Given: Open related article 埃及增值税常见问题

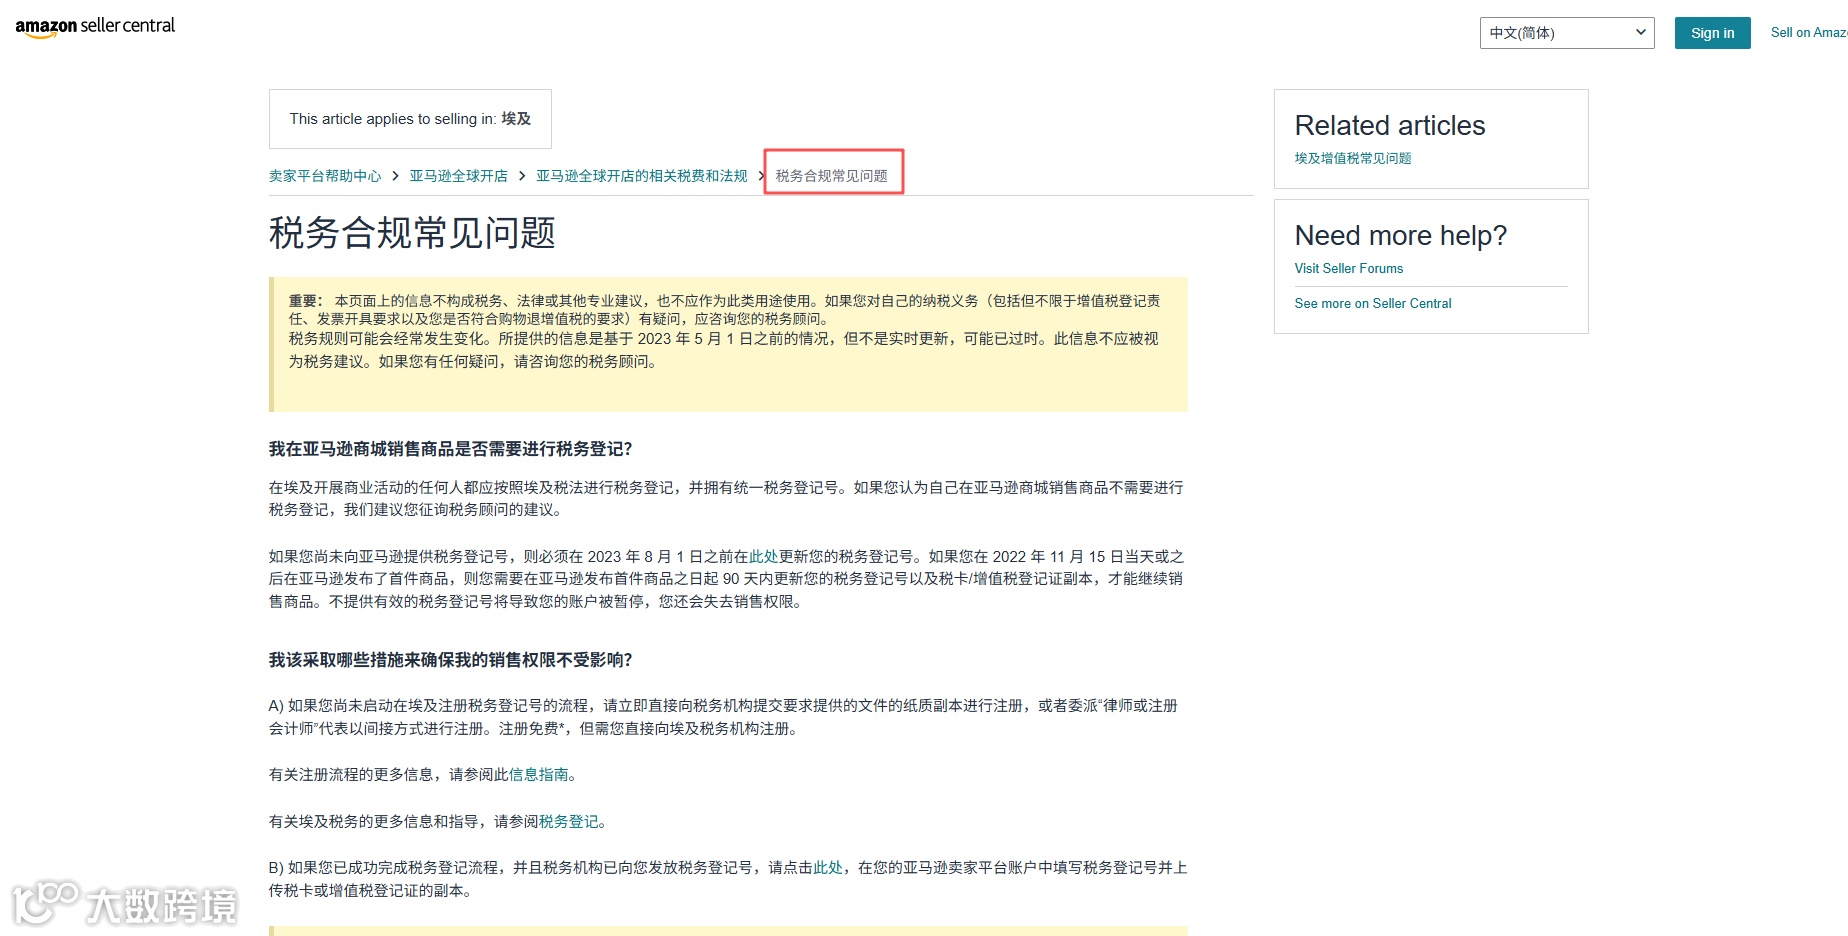Looking at the screenshot, I should pyautogui.click(x=1353, y=158).
